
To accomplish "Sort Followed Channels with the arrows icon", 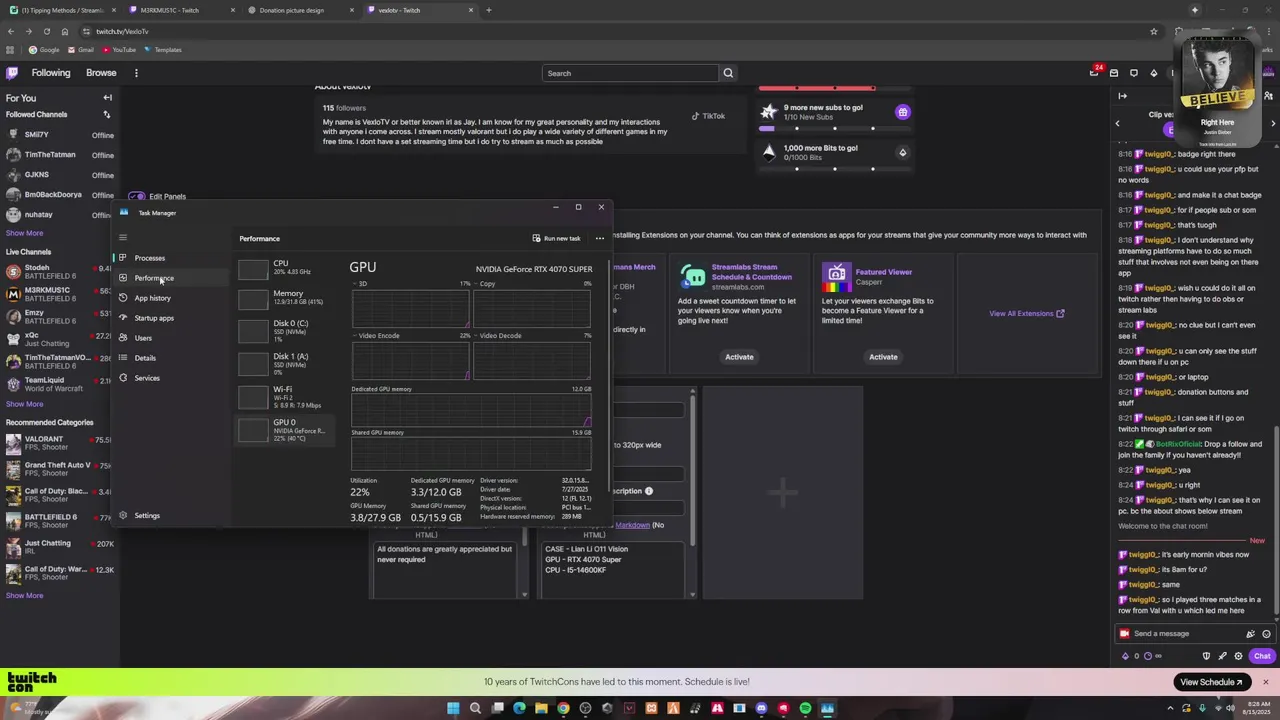I will [x=107, y=115].
